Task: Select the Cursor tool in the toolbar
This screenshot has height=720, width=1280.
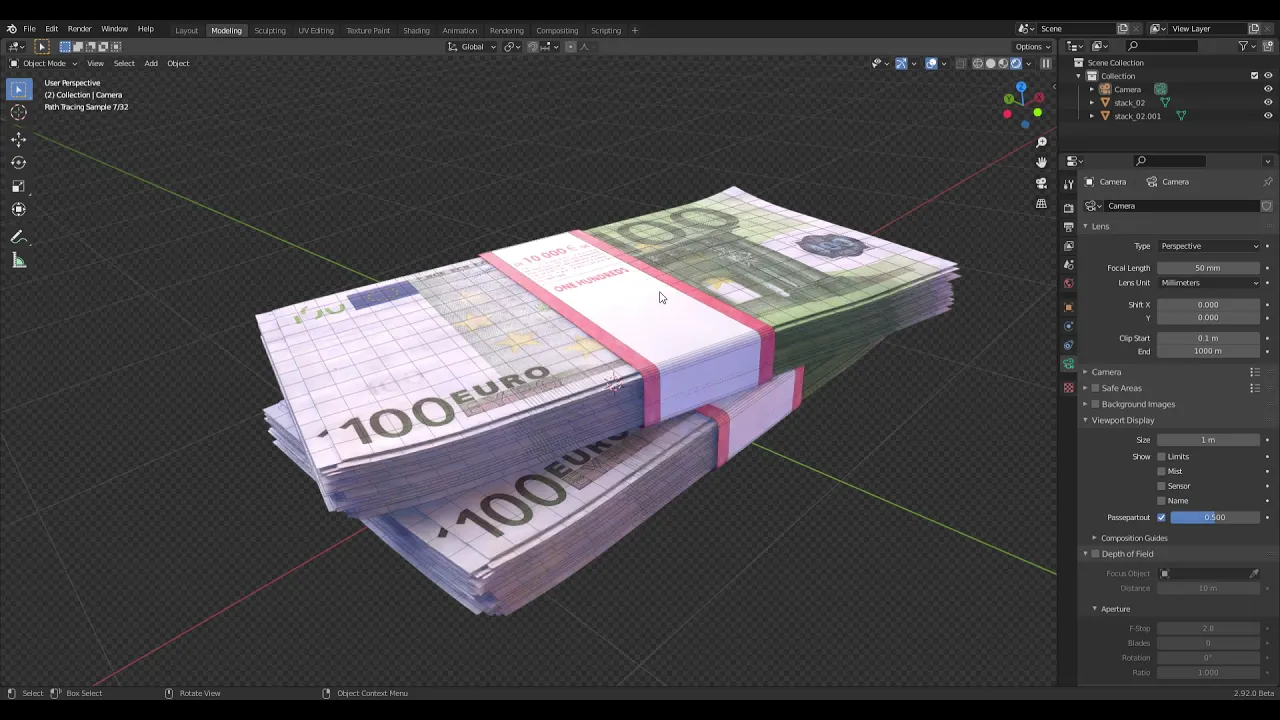Action: tap(18, 113)
